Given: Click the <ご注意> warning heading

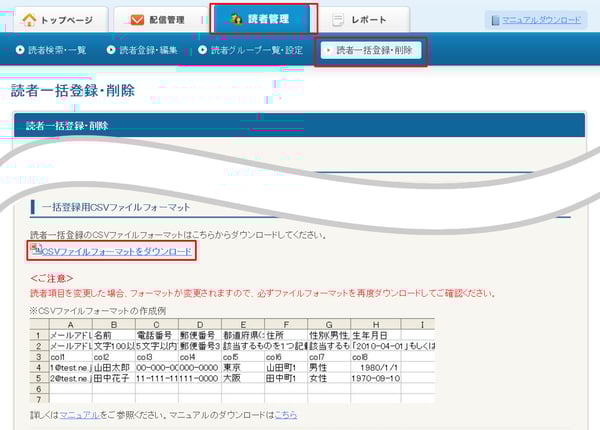Looking at the screenshot, I should point(52,278).
